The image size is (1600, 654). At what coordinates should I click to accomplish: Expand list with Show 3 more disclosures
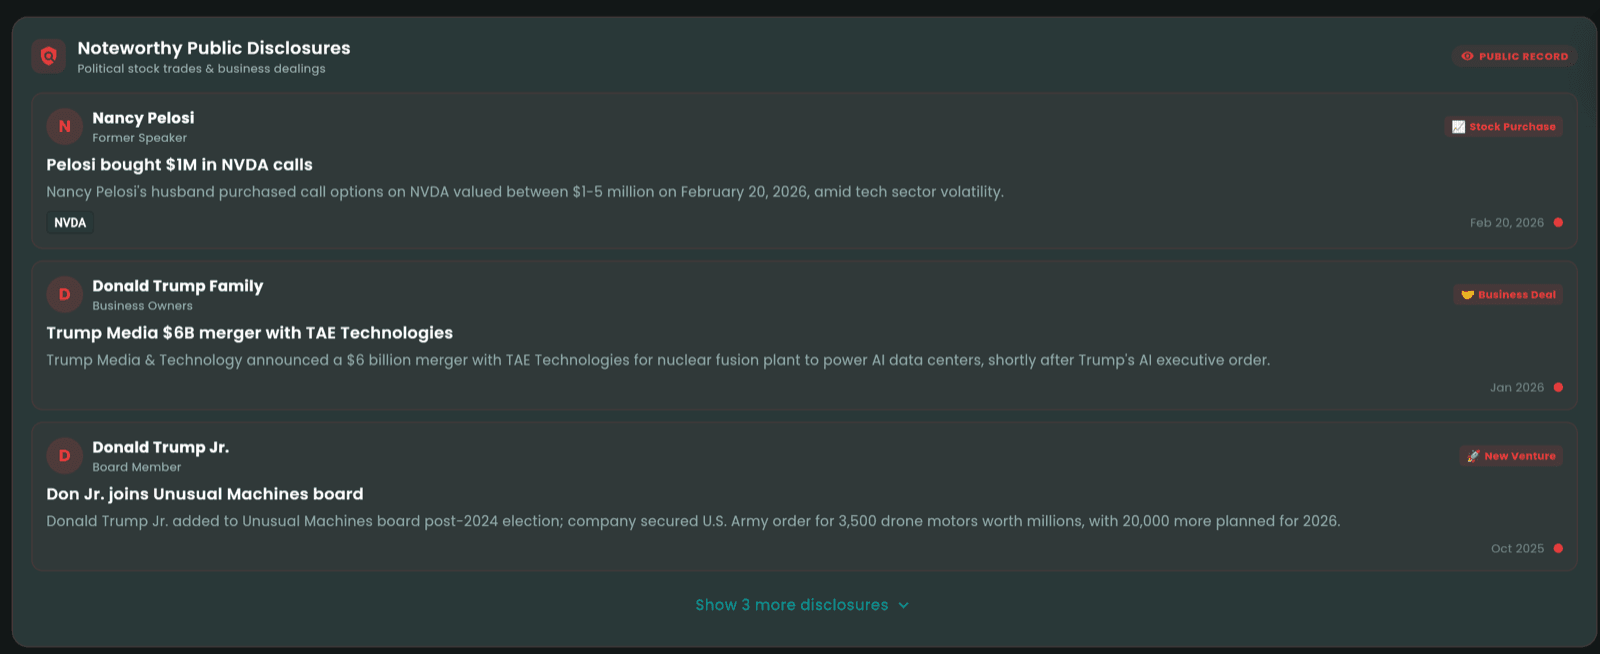791,605
